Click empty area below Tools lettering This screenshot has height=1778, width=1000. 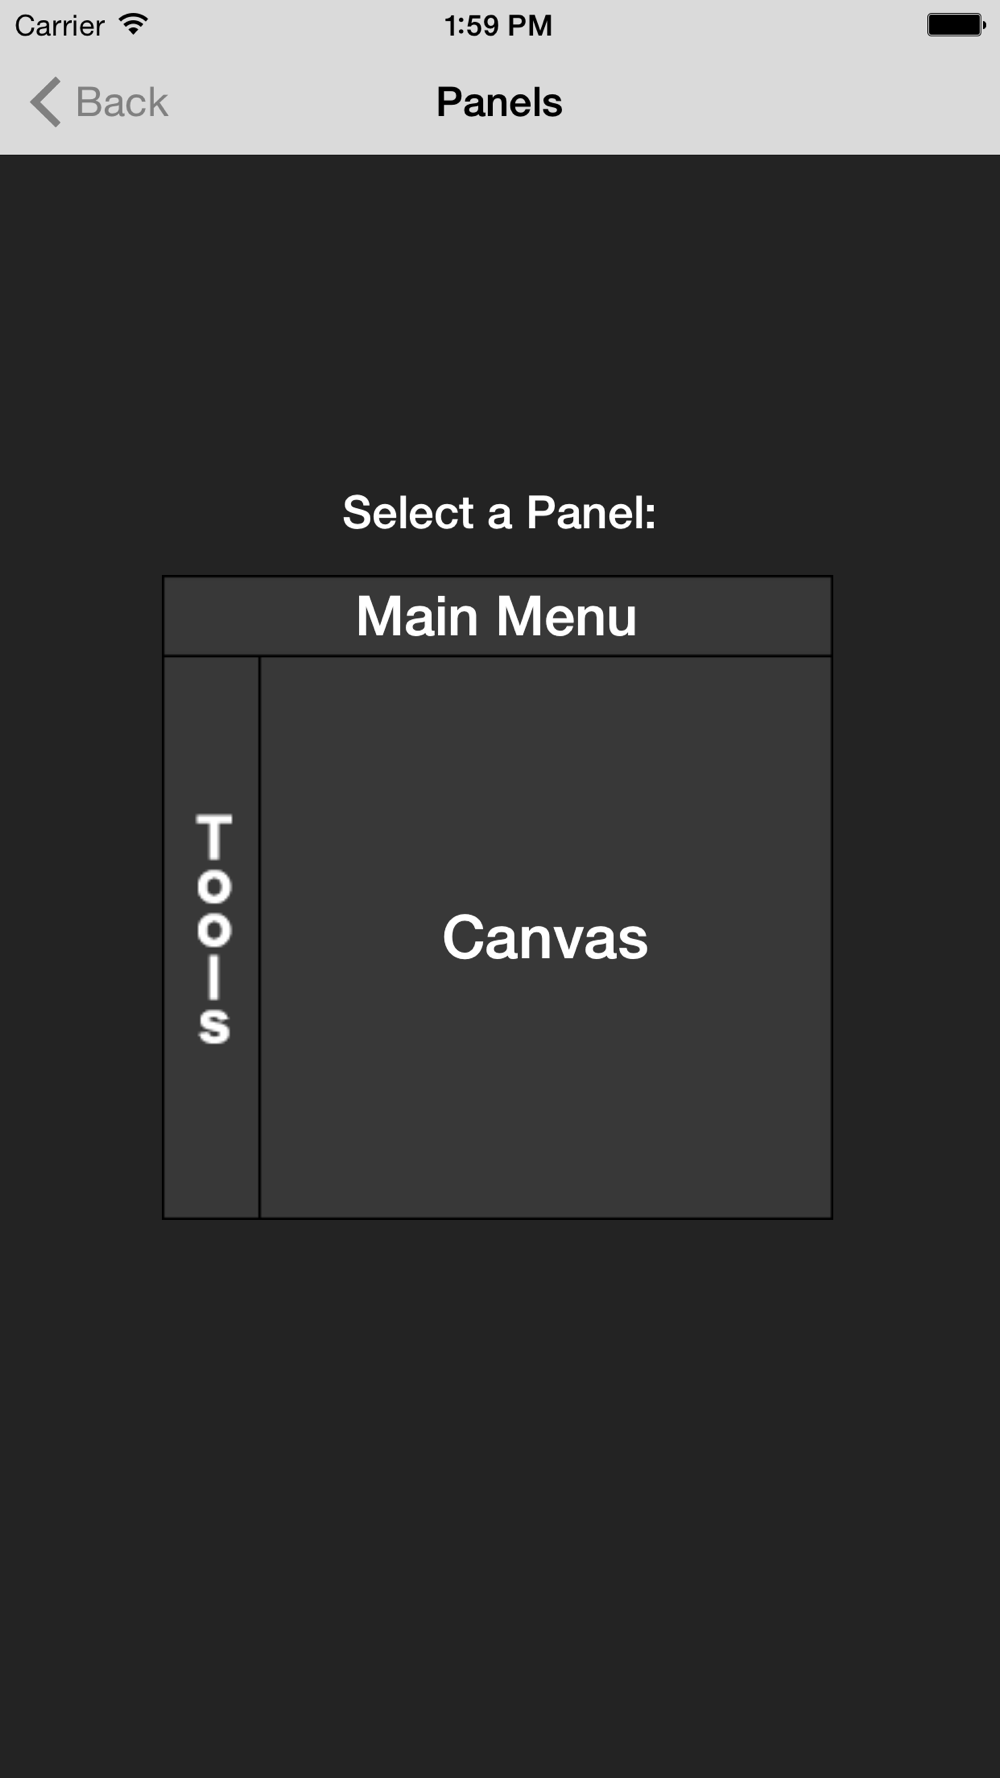click(212, 1140)
